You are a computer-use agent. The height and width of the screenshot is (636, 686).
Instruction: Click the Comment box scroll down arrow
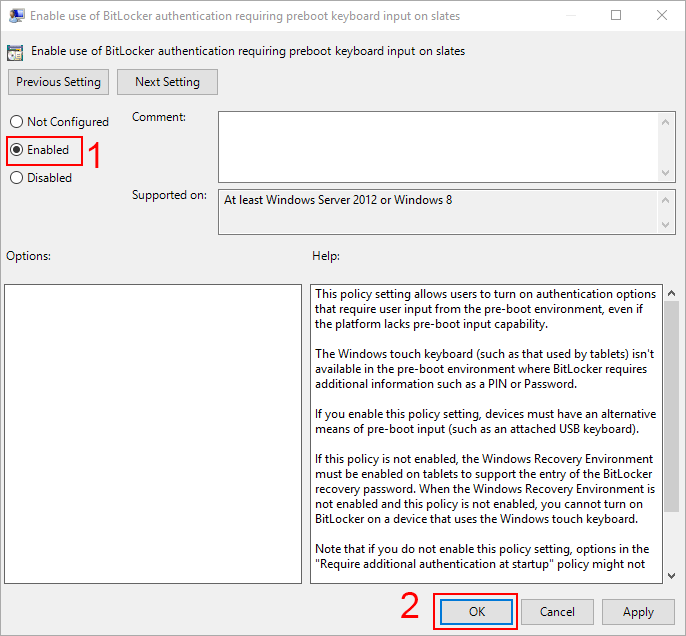click(x=665, y=172)
